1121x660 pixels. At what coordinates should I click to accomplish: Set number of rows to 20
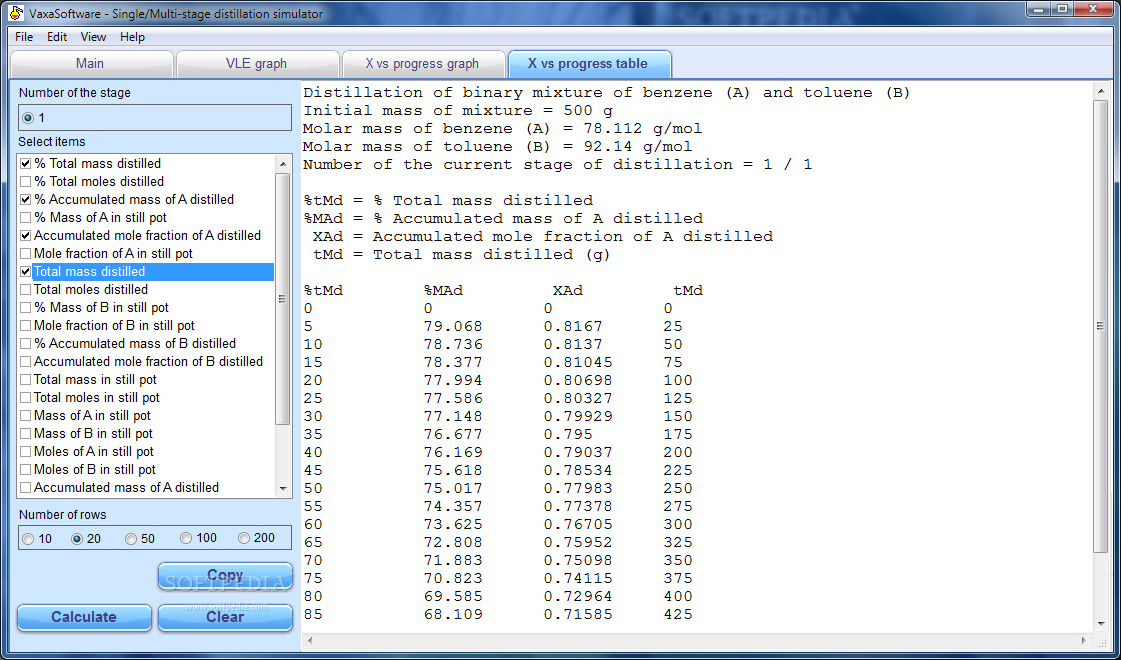point(76,539)
